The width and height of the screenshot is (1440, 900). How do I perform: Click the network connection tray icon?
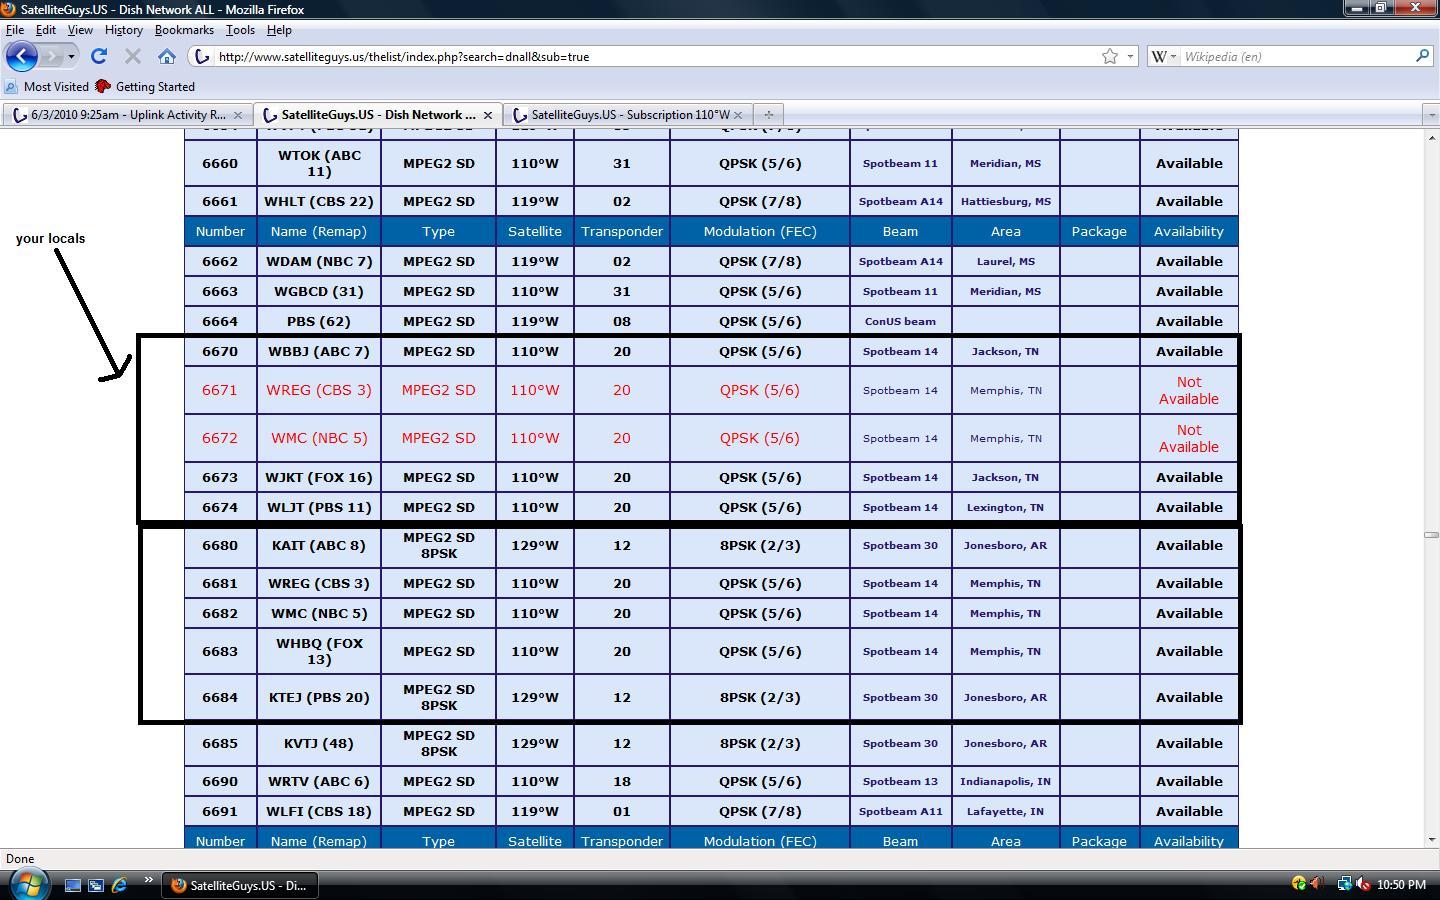point(1344,883)
